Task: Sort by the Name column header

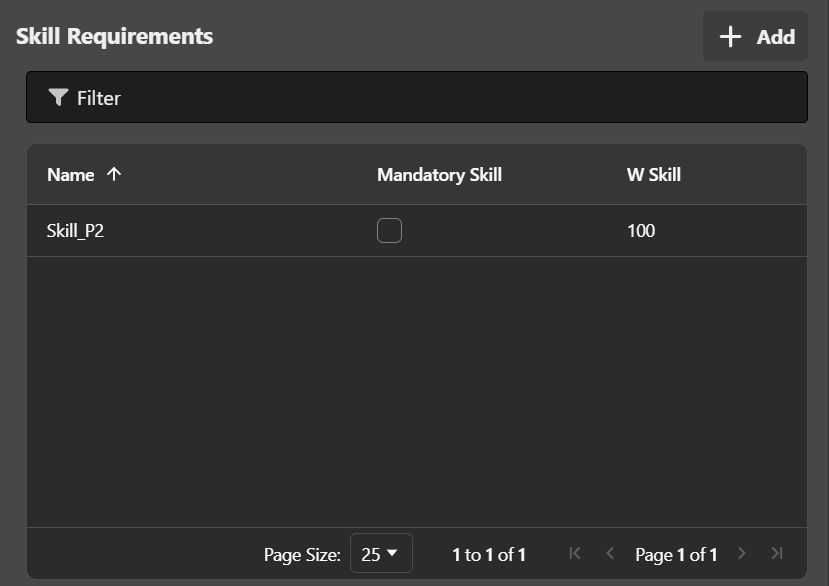Action: (x=71, y=175)
